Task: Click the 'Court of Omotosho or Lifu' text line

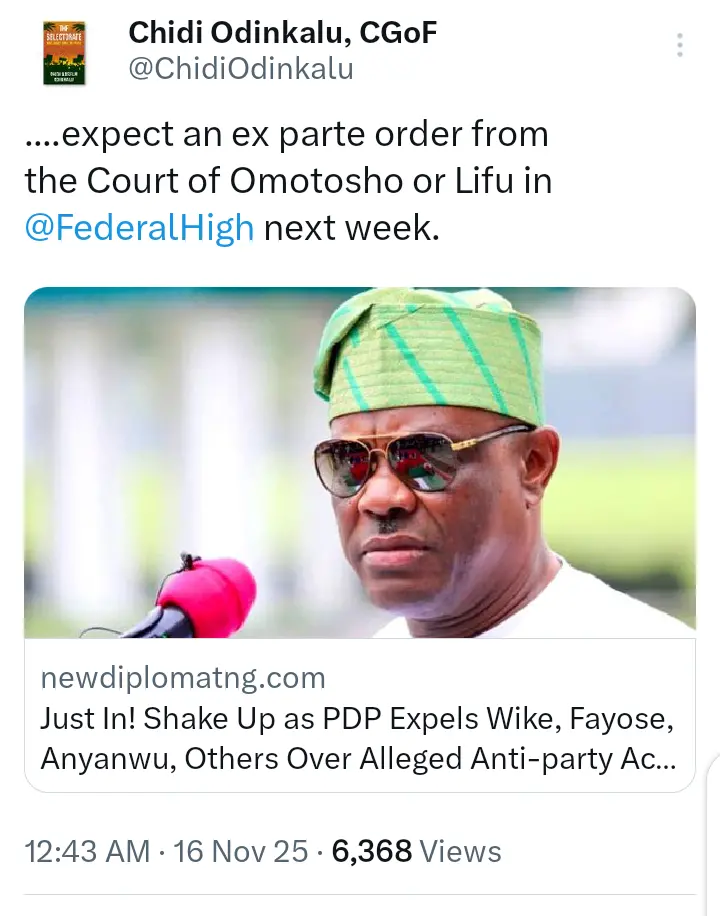Action: (290, 181)
